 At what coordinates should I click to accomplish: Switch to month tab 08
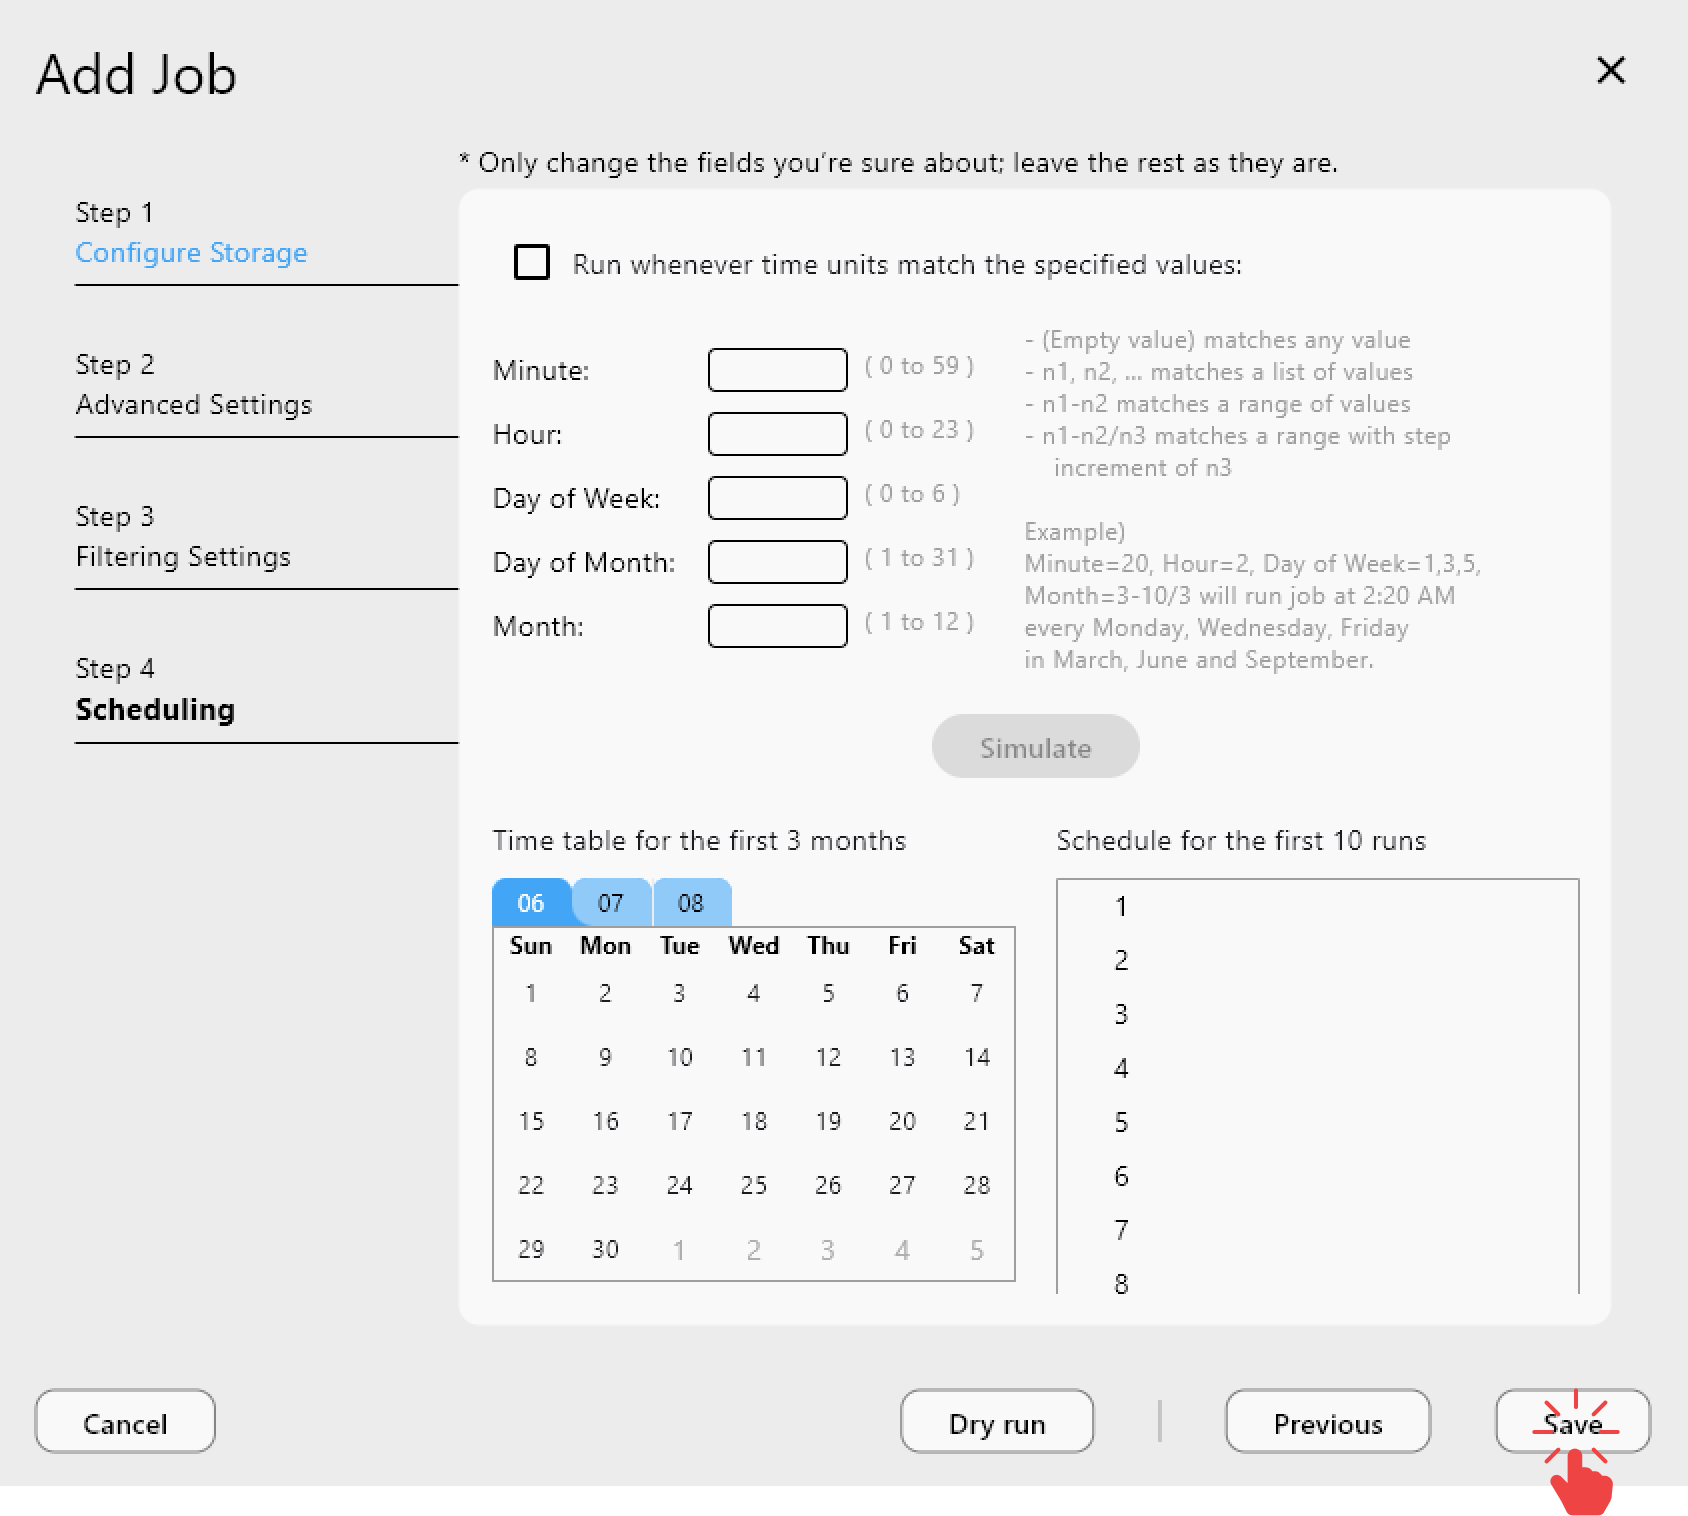(x=691, y=902)
